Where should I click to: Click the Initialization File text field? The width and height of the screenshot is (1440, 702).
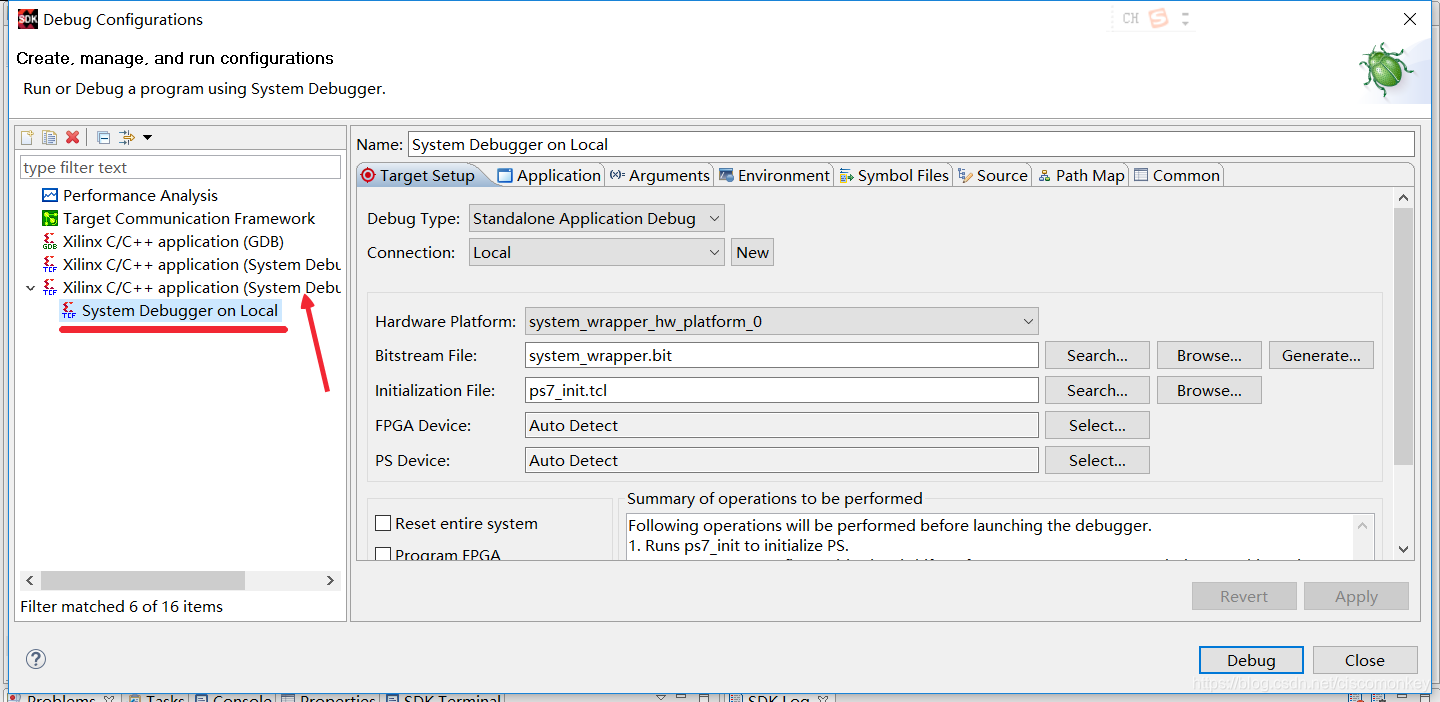click(782, 390)
